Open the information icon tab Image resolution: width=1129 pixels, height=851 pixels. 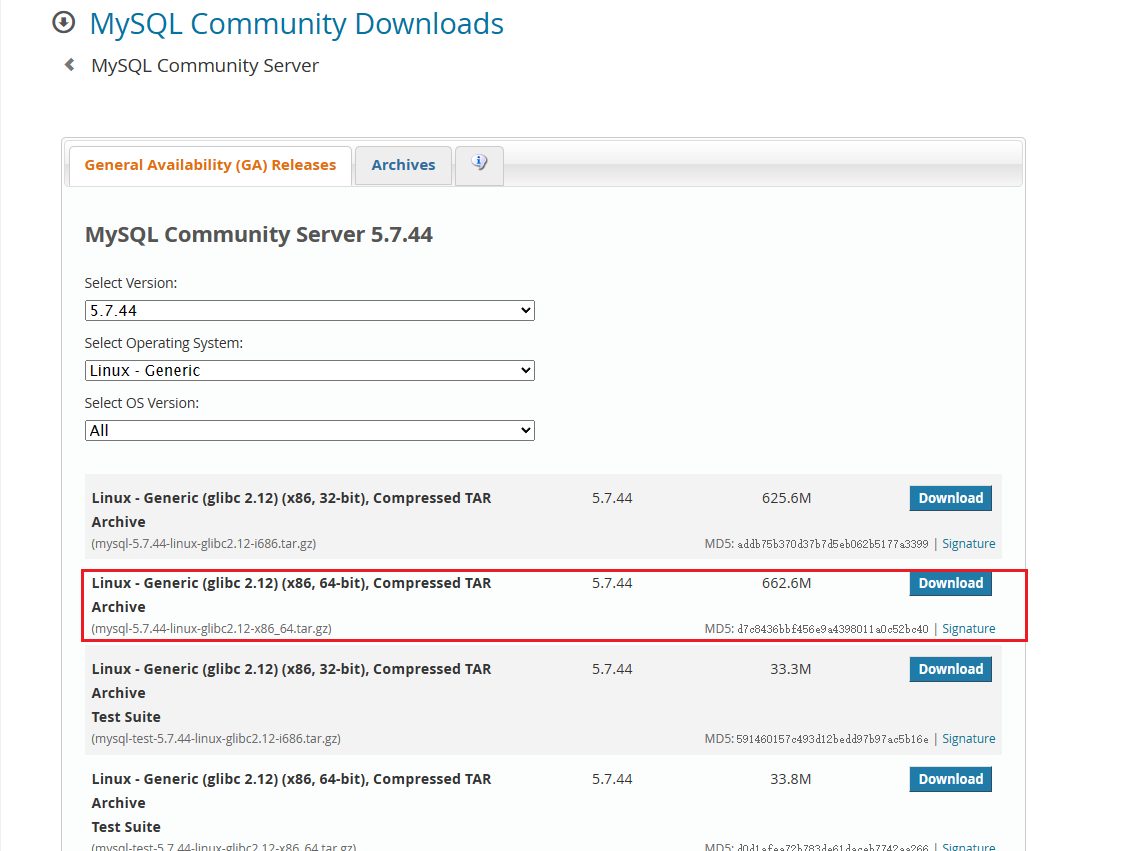[479, 165]
